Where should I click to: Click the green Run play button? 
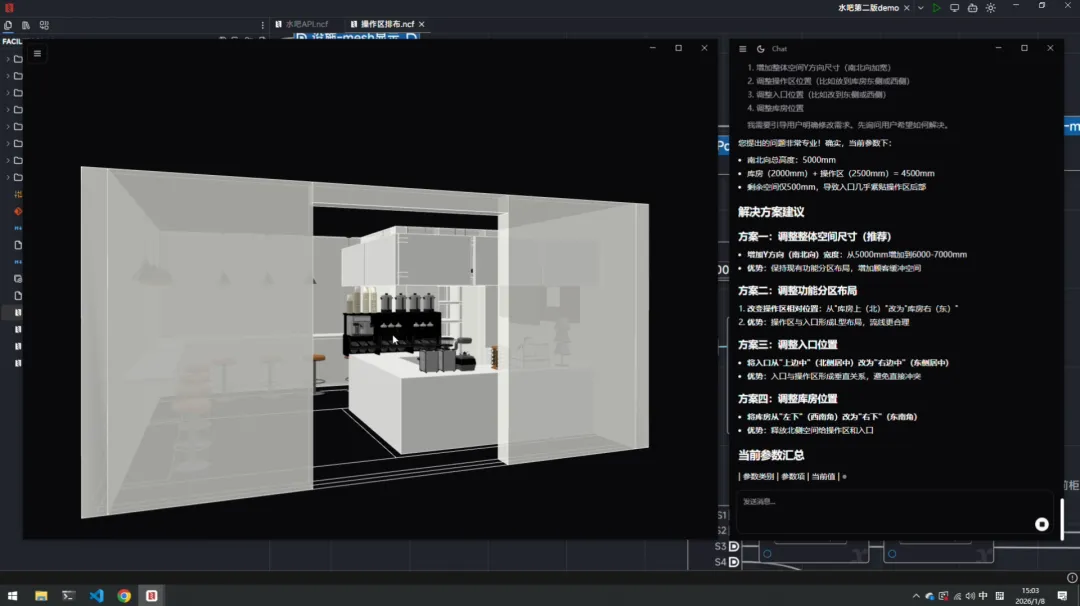[x=936, y=8]
